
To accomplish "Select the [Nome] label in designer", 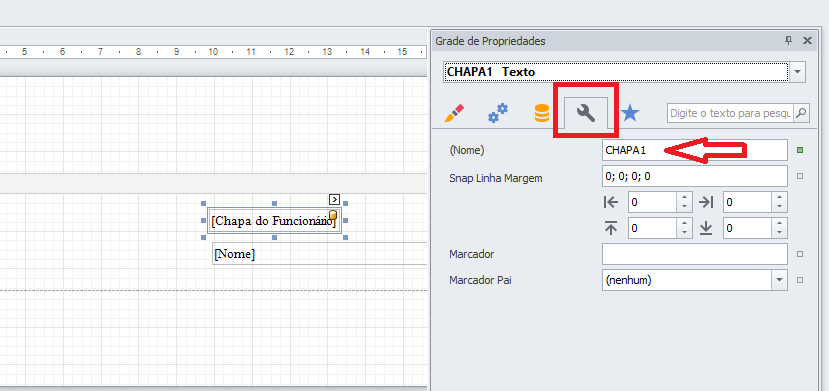I will [319, 254].
